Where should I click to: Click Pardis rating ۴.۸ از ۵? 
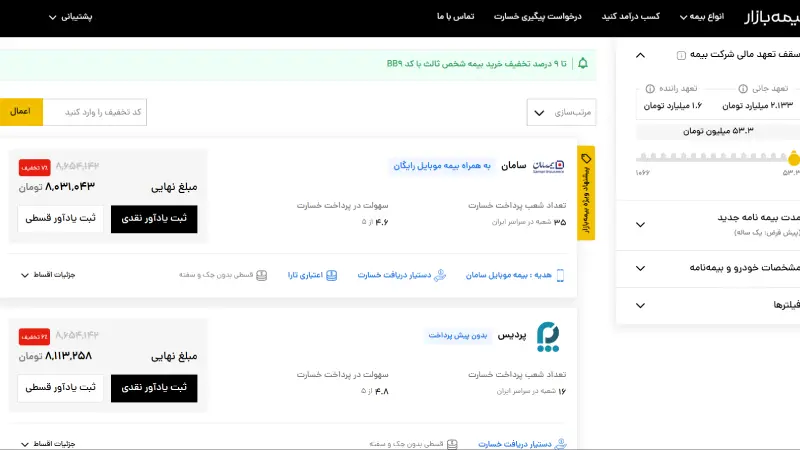click(x=375, y=391)
